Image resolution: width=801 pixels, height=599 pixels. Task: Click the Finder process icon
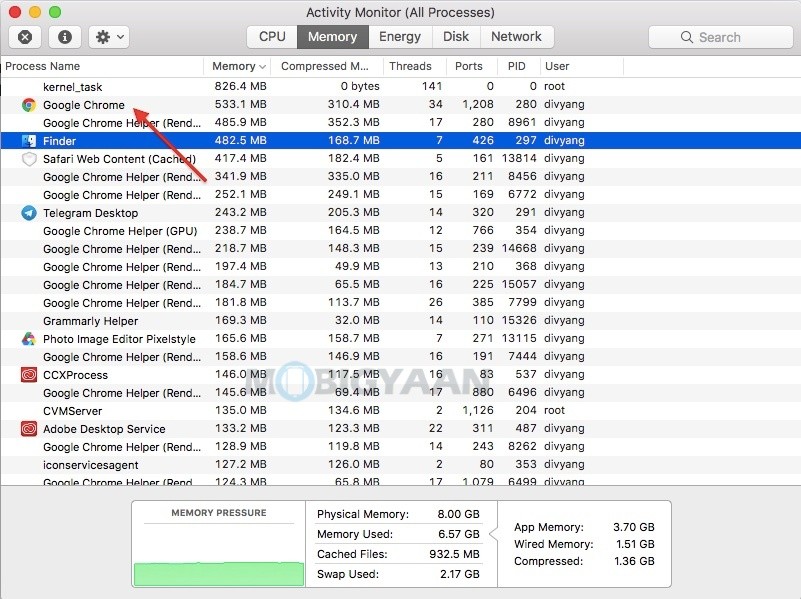point(29,141)
